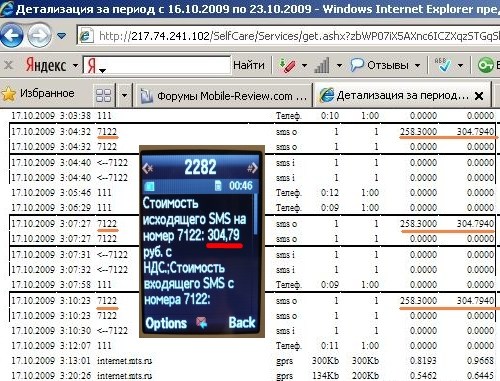
Task: Click the ABC spell check icon
Action: (442, 65)
